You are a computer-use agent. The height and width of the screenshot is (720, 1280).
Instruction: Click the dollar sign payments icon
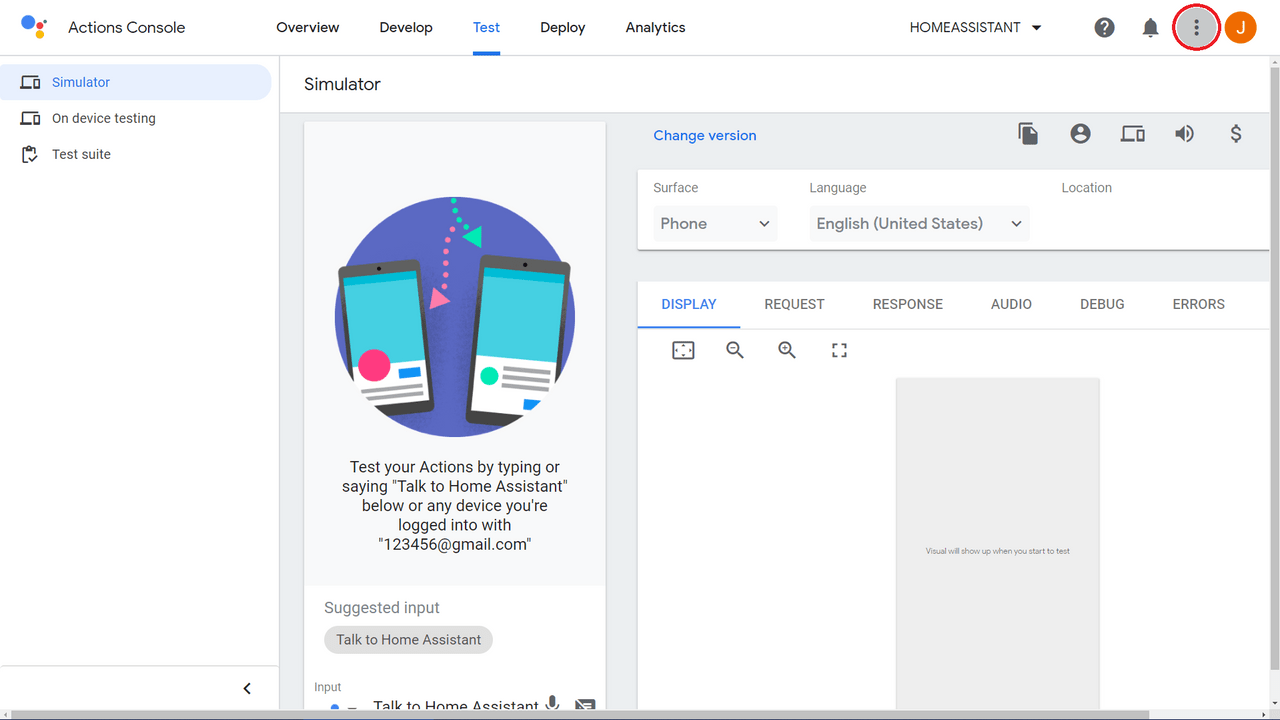pyautogui.click(x=1236, y=134)
